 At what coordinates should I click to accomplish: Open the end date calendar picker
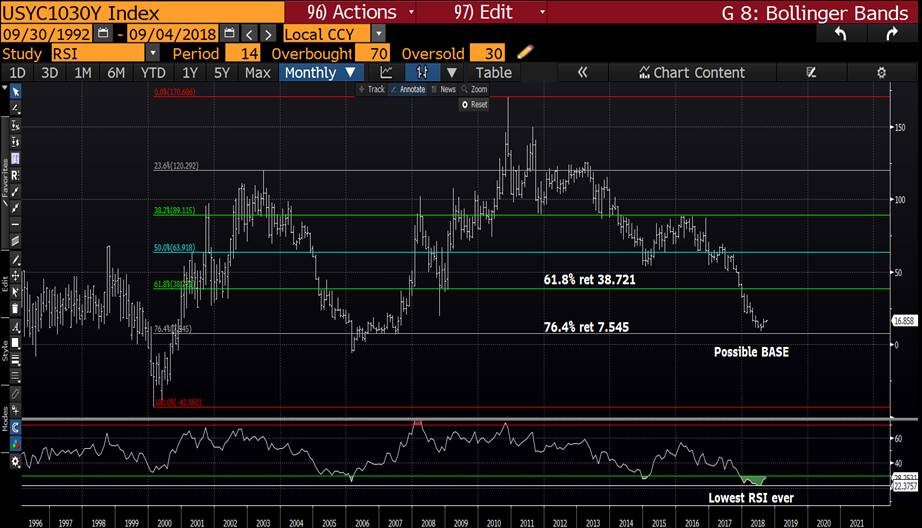(229, 34)
